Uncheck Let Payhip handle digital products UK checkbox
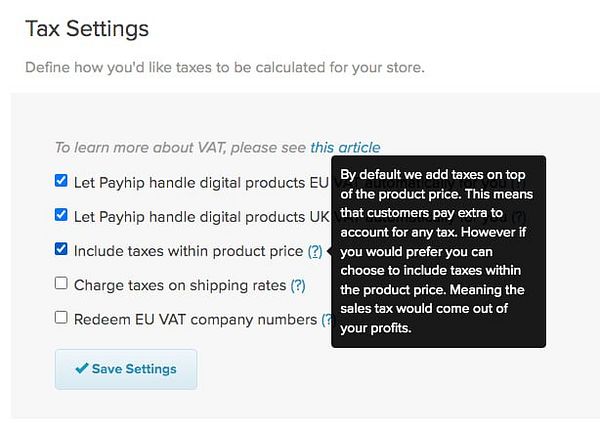Viewport: 600px width, 432px height. point(62,215)
